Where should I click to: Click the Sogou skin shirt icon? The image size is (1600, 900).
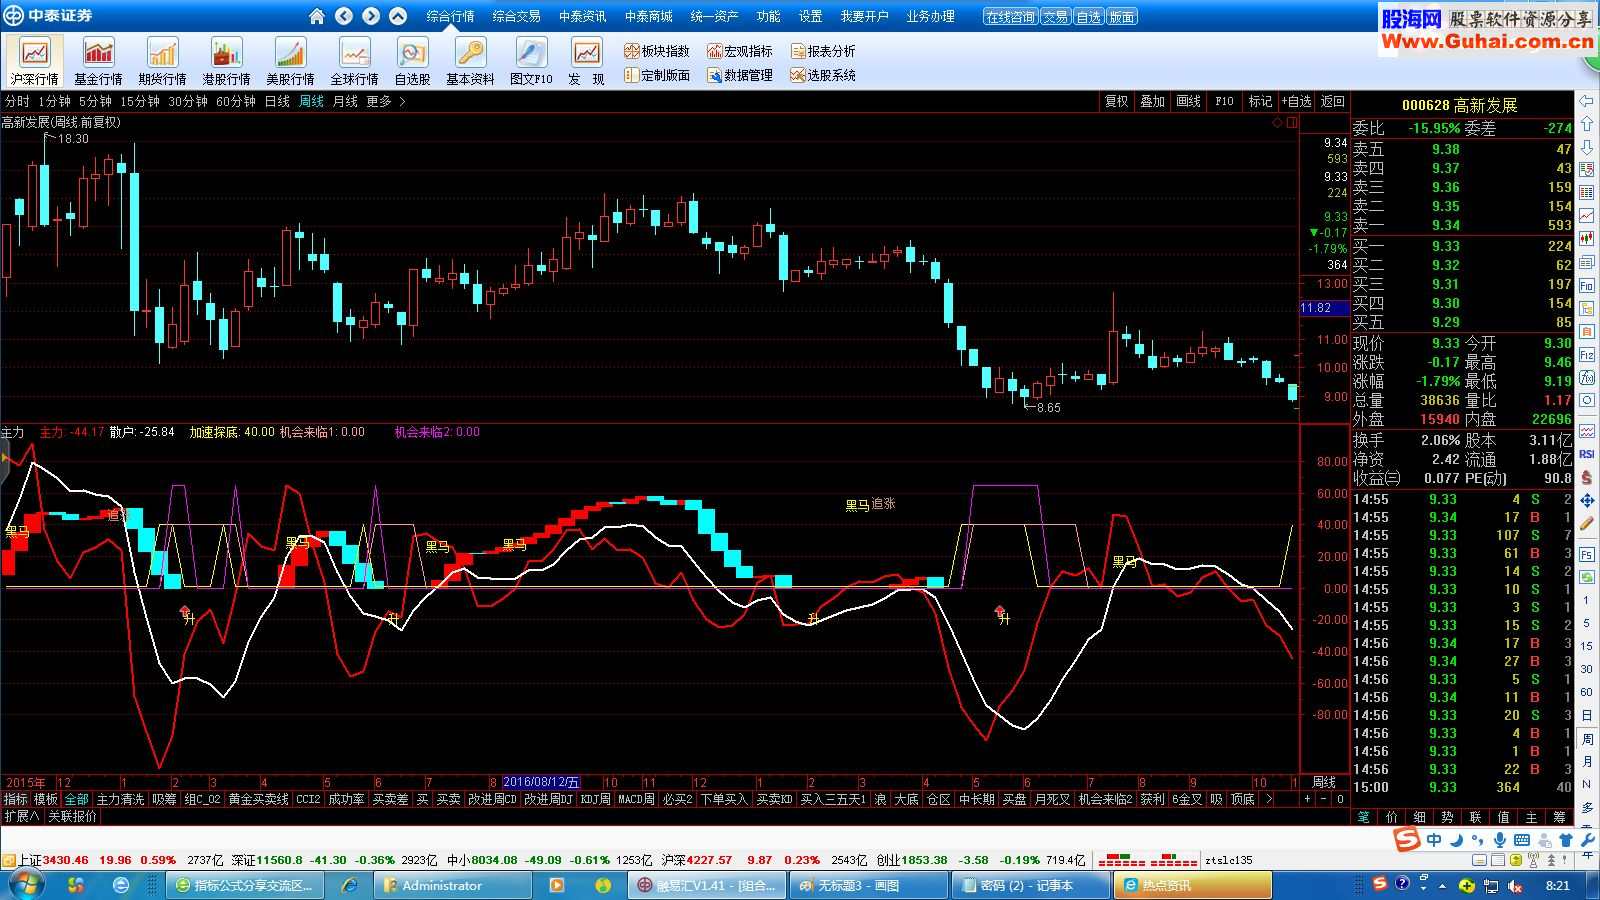(1566, 840)
